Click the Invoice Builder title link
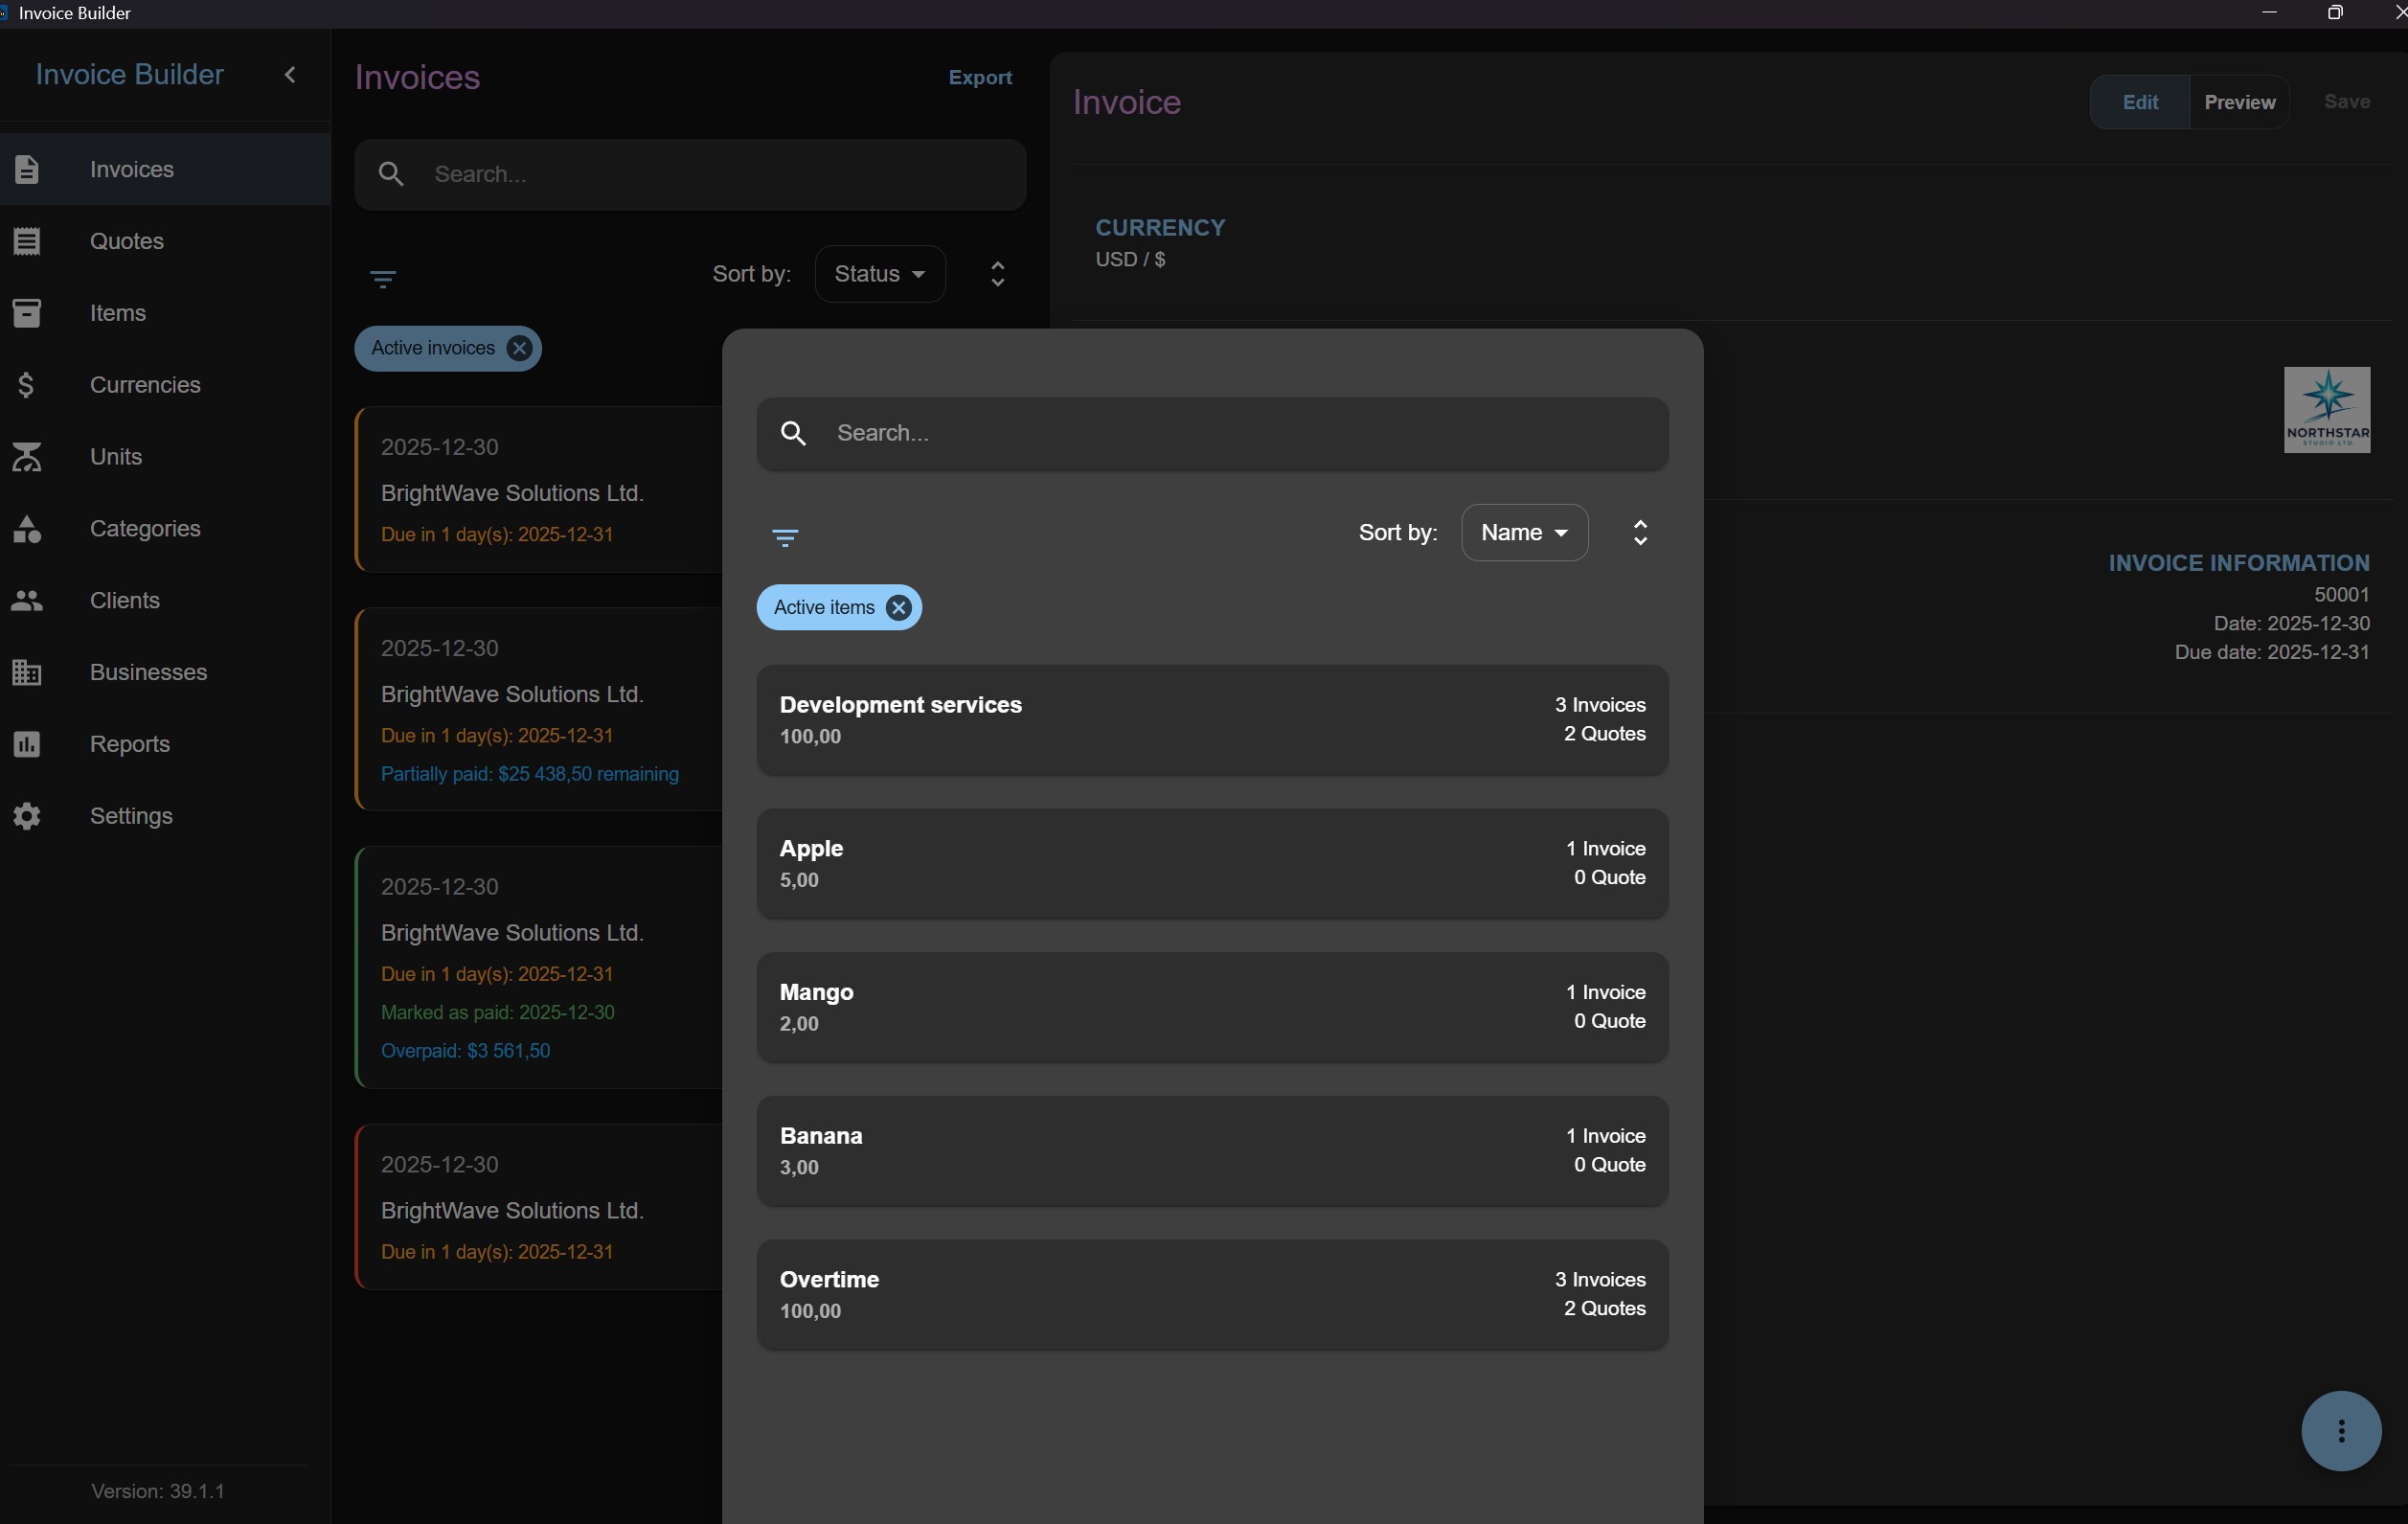The height and width of the screenshot is (1524, 2408). click(x=129, y=75)
